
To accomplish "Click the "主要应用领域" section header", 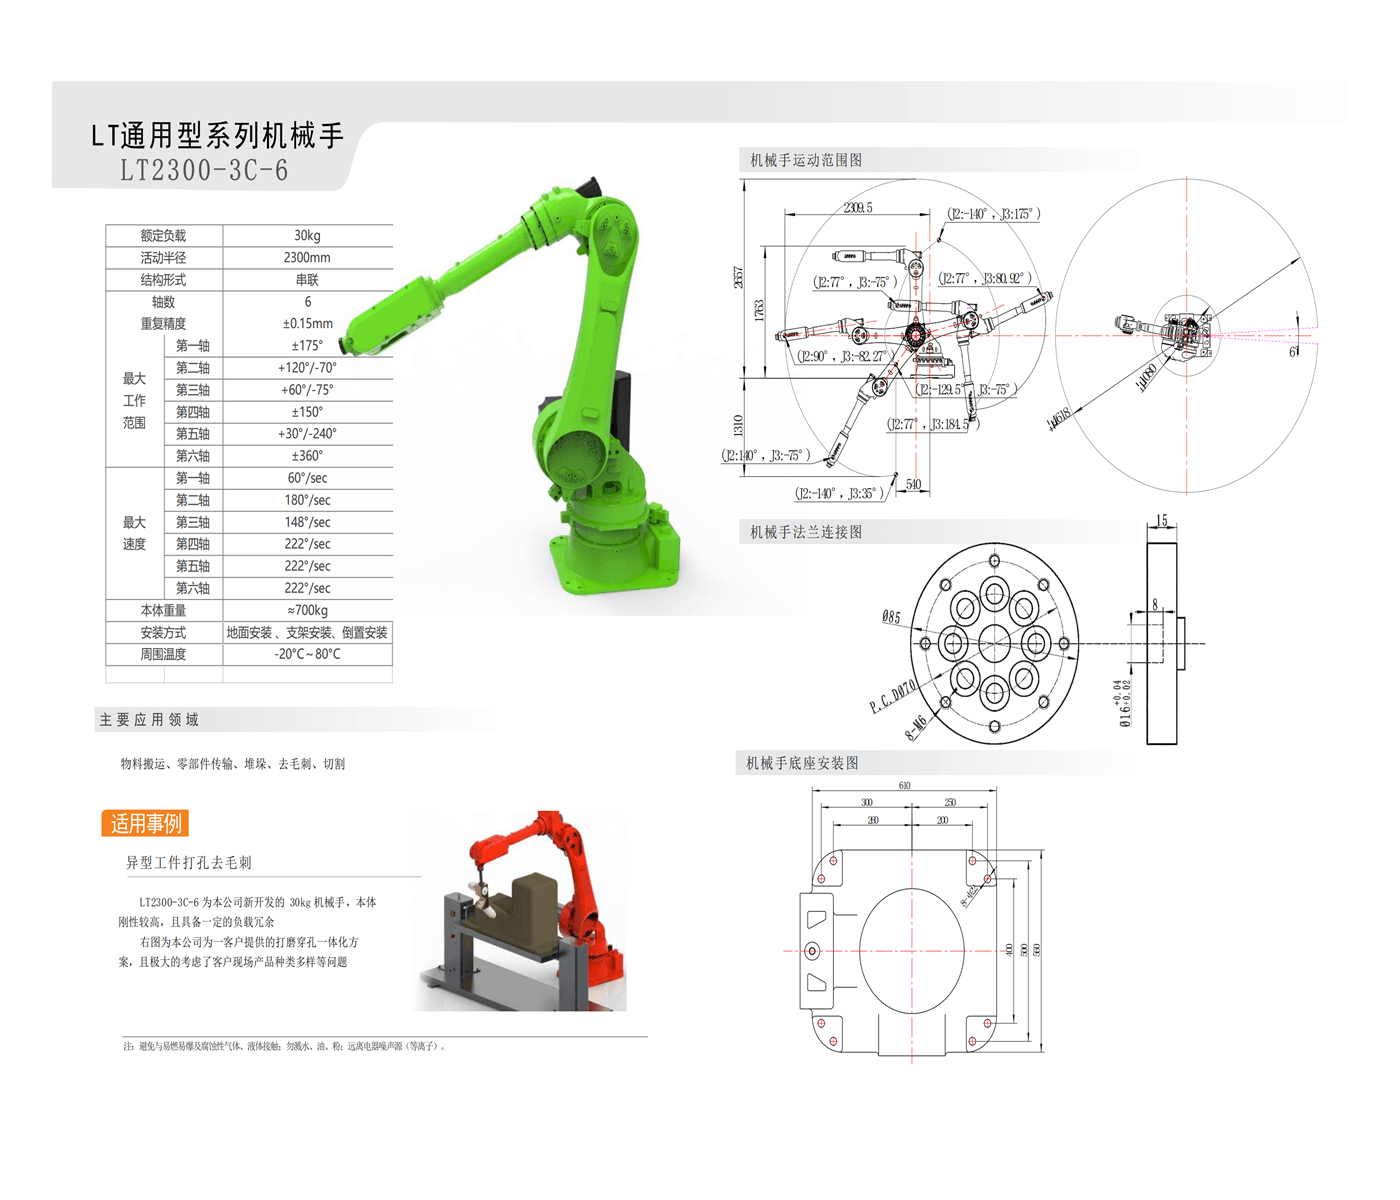I will pyautogui.click(x=148, y=720).
